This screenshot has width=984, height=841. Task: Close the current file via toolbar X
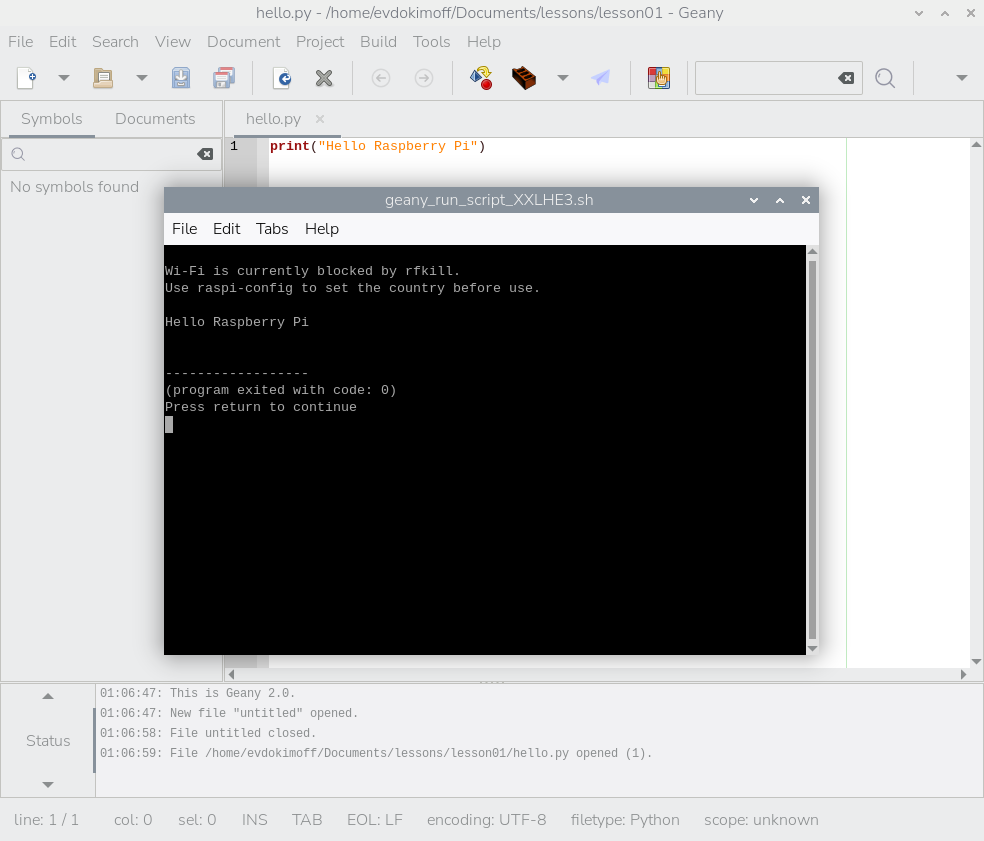coord(324,78)
